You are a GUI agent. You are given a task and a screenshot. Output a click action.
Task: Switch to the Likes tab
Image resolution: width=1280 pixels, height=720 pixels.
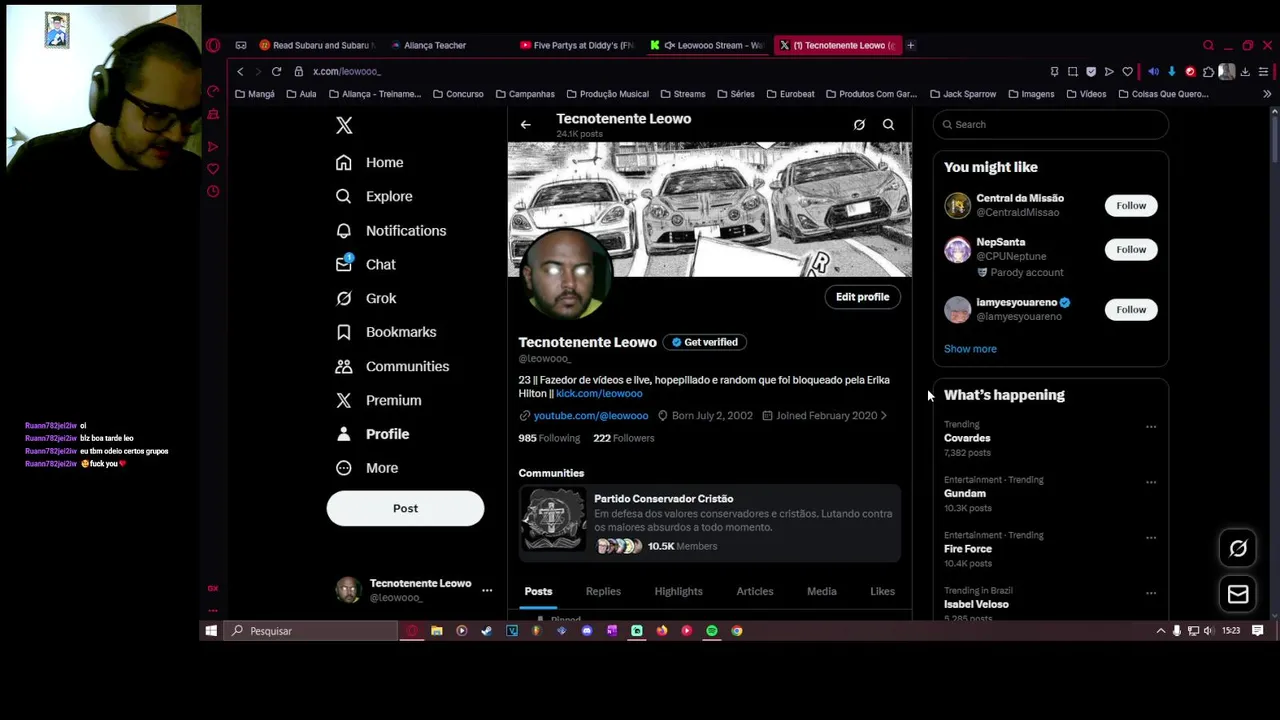pos(882,591)
